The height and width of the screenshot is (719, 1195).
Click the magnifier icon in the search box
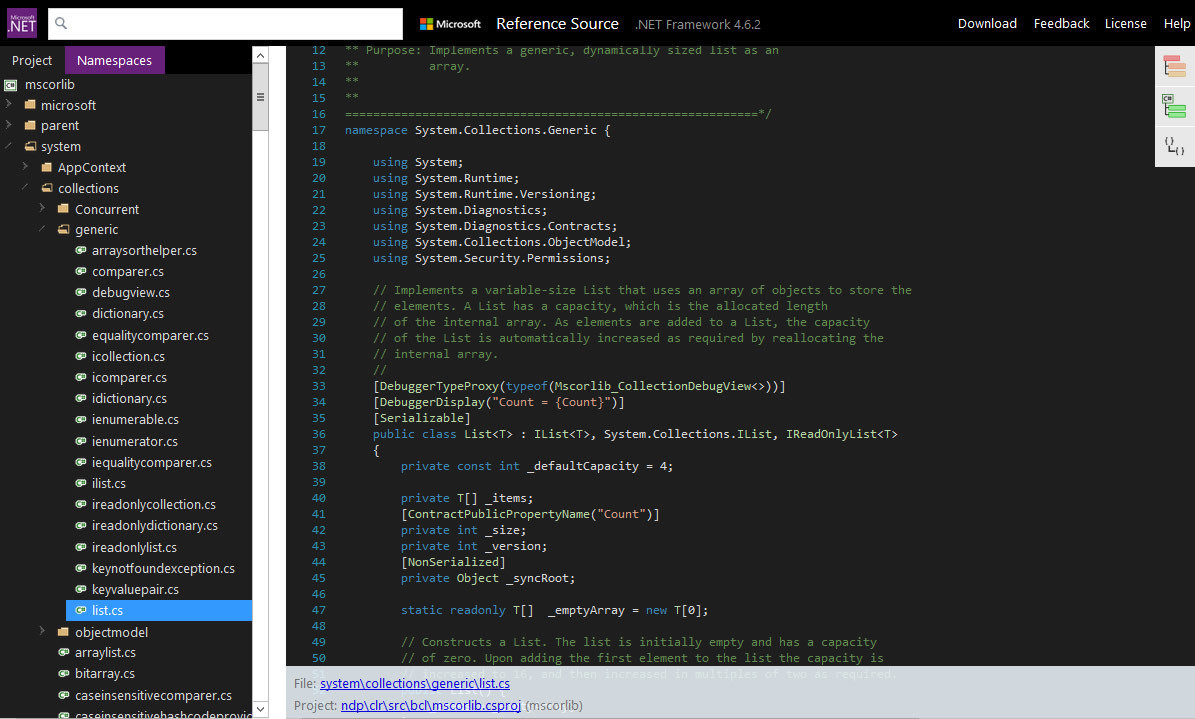point(61,24)
